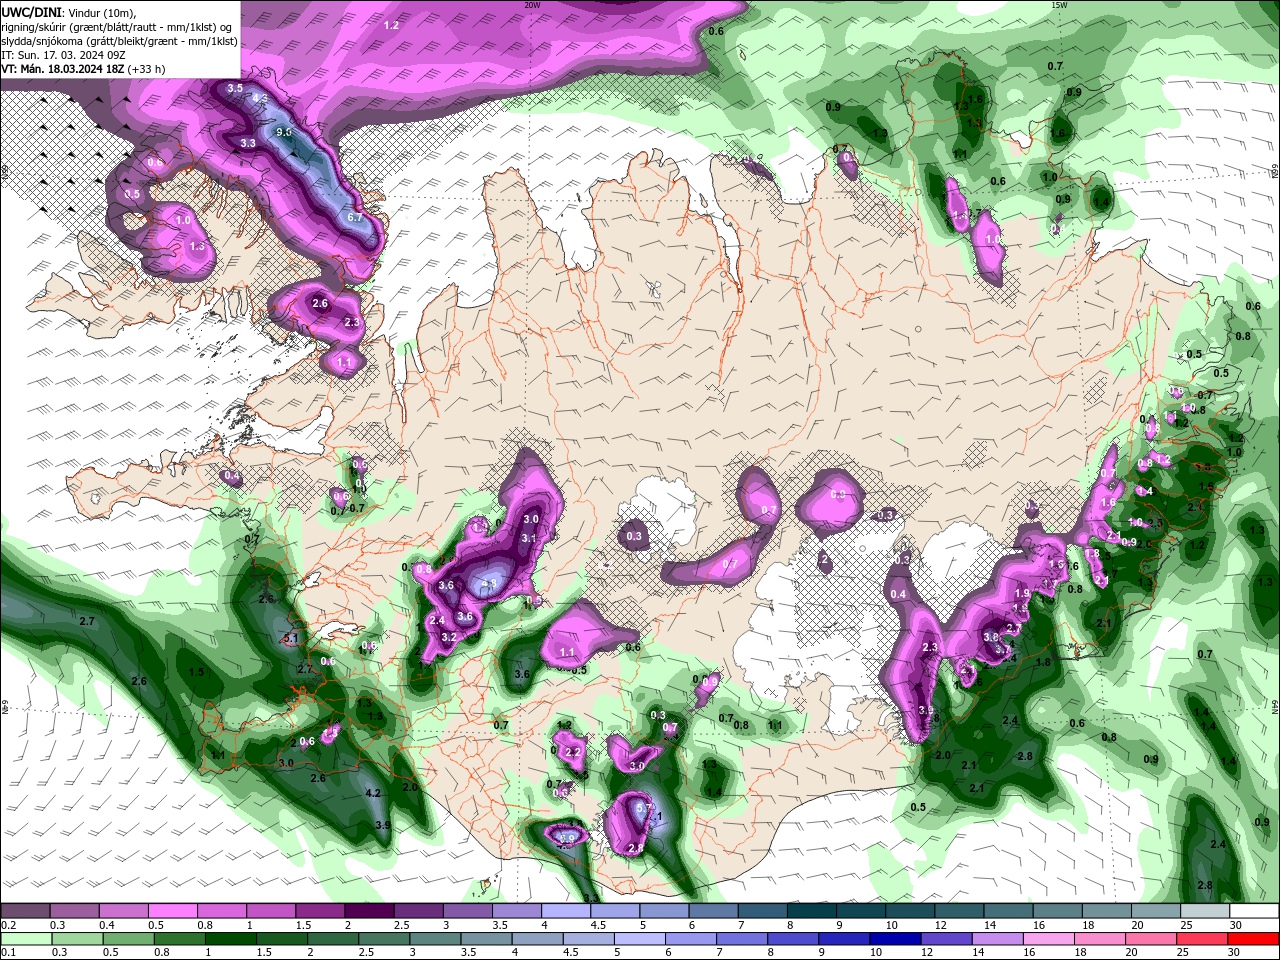Click the 5.1 rainfall value on the map
The image size is (1280, 960).
[x=292, y=638]
